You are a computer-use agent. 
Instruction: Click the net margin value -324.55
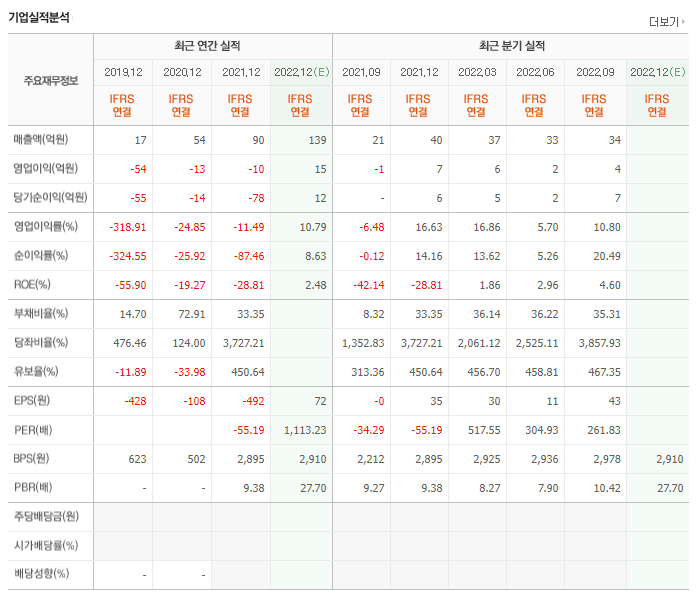point(128,256)
